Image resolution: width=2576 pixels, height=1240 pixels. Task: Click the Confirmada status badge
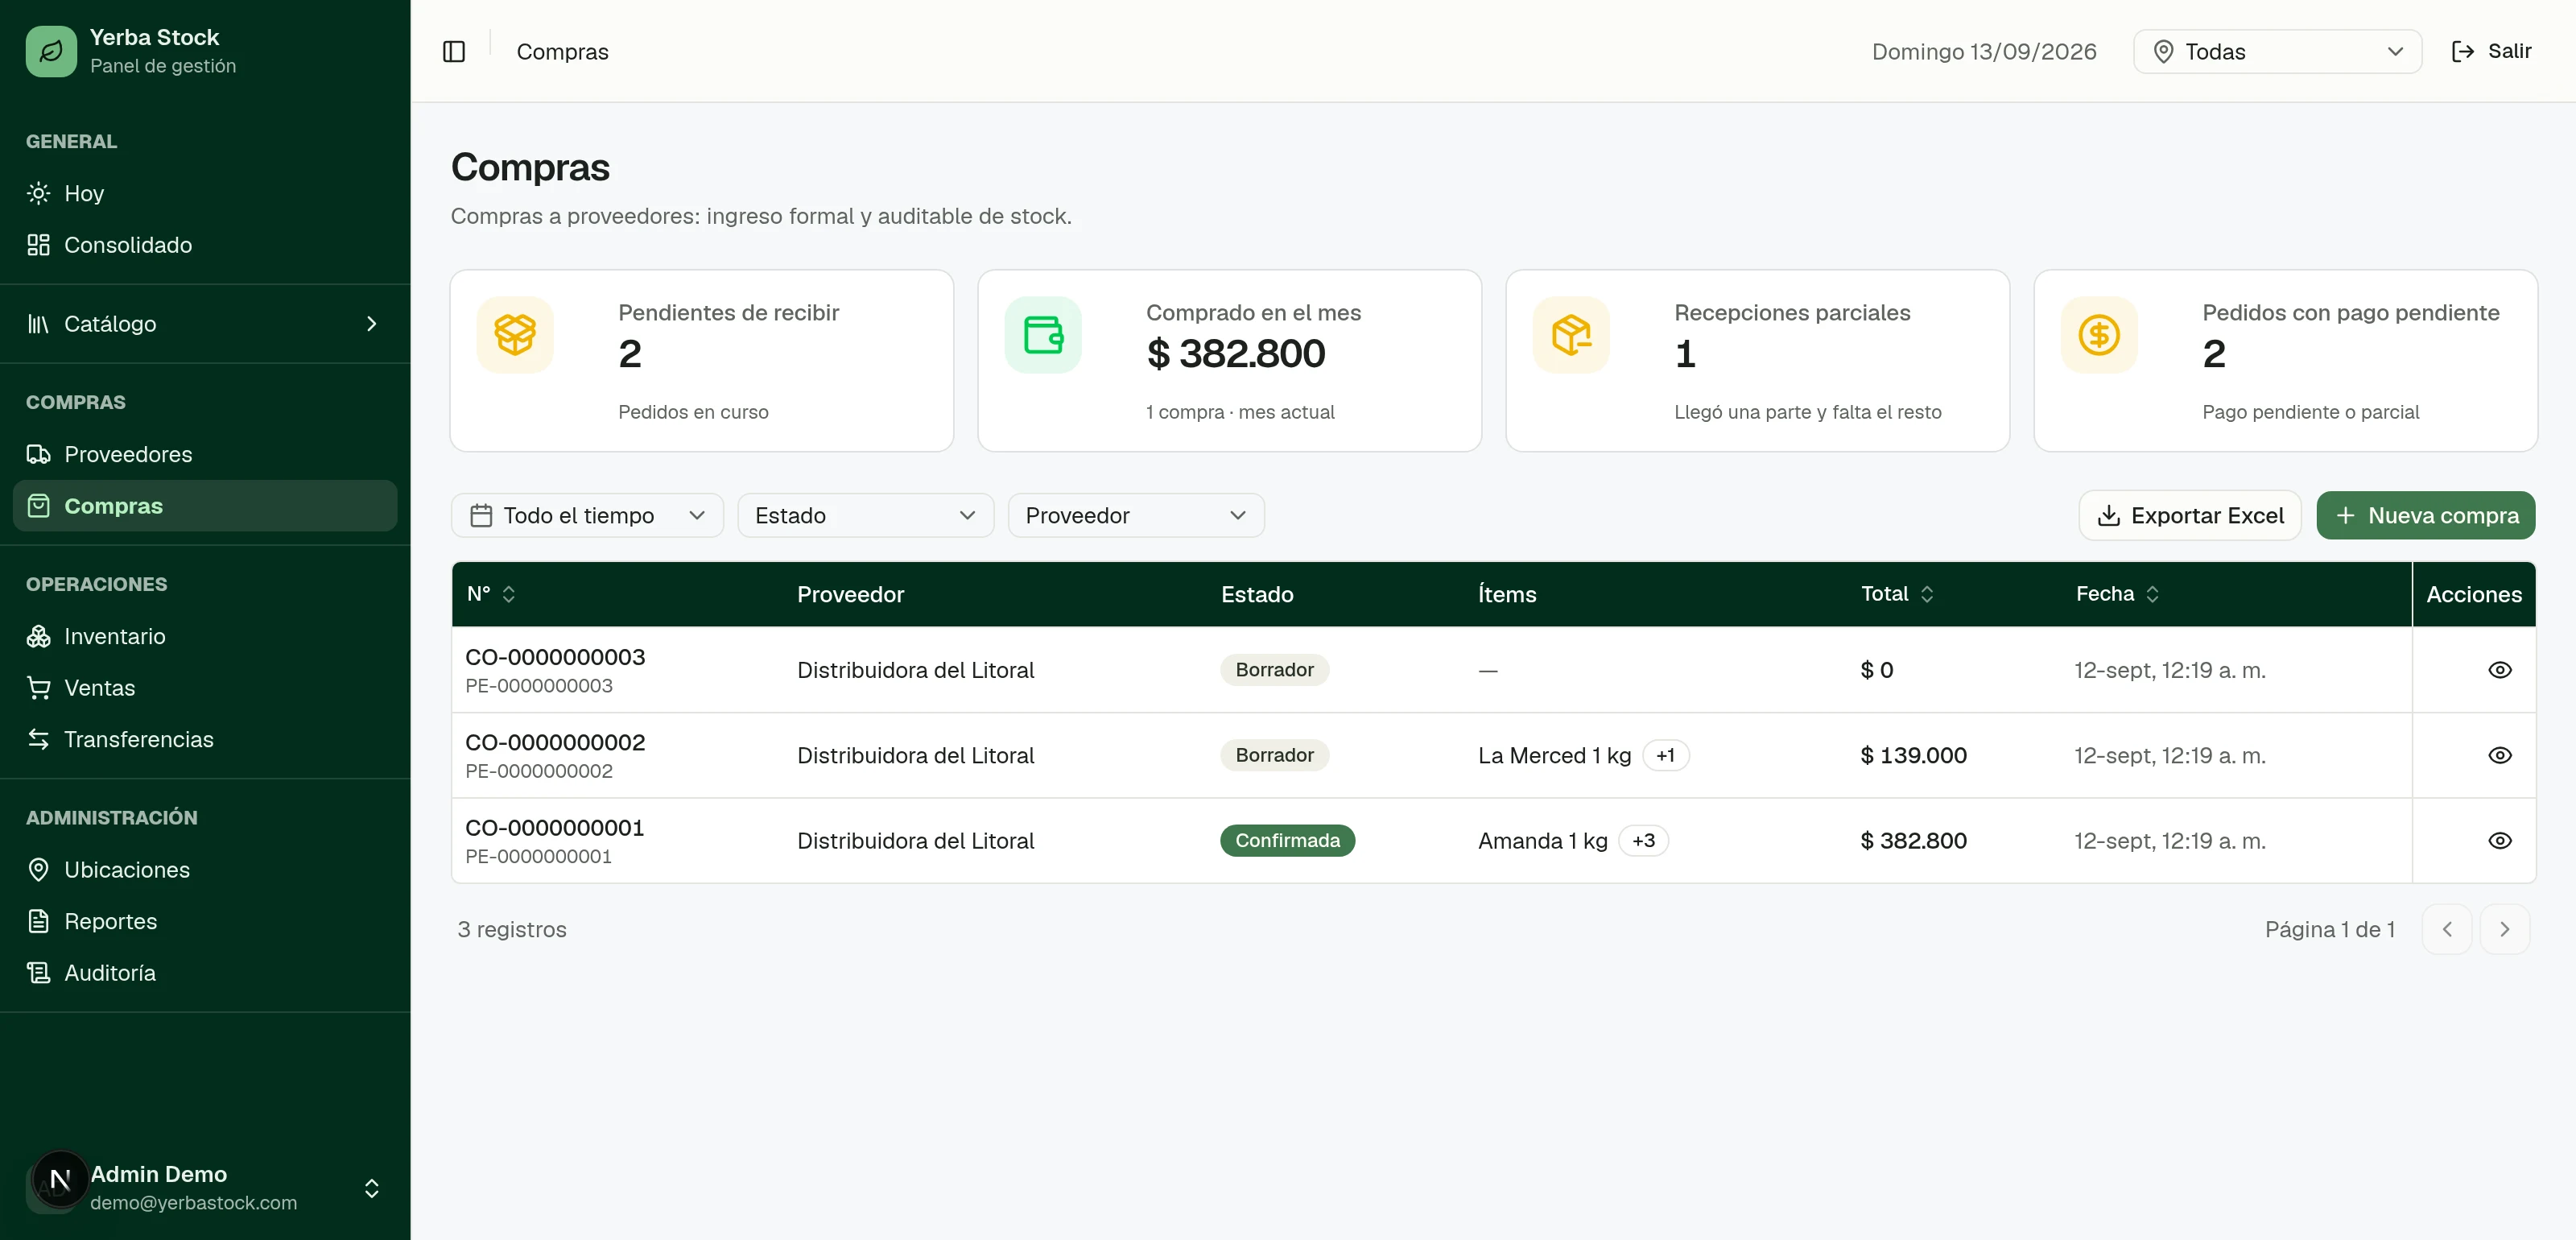coord(1287,841)
